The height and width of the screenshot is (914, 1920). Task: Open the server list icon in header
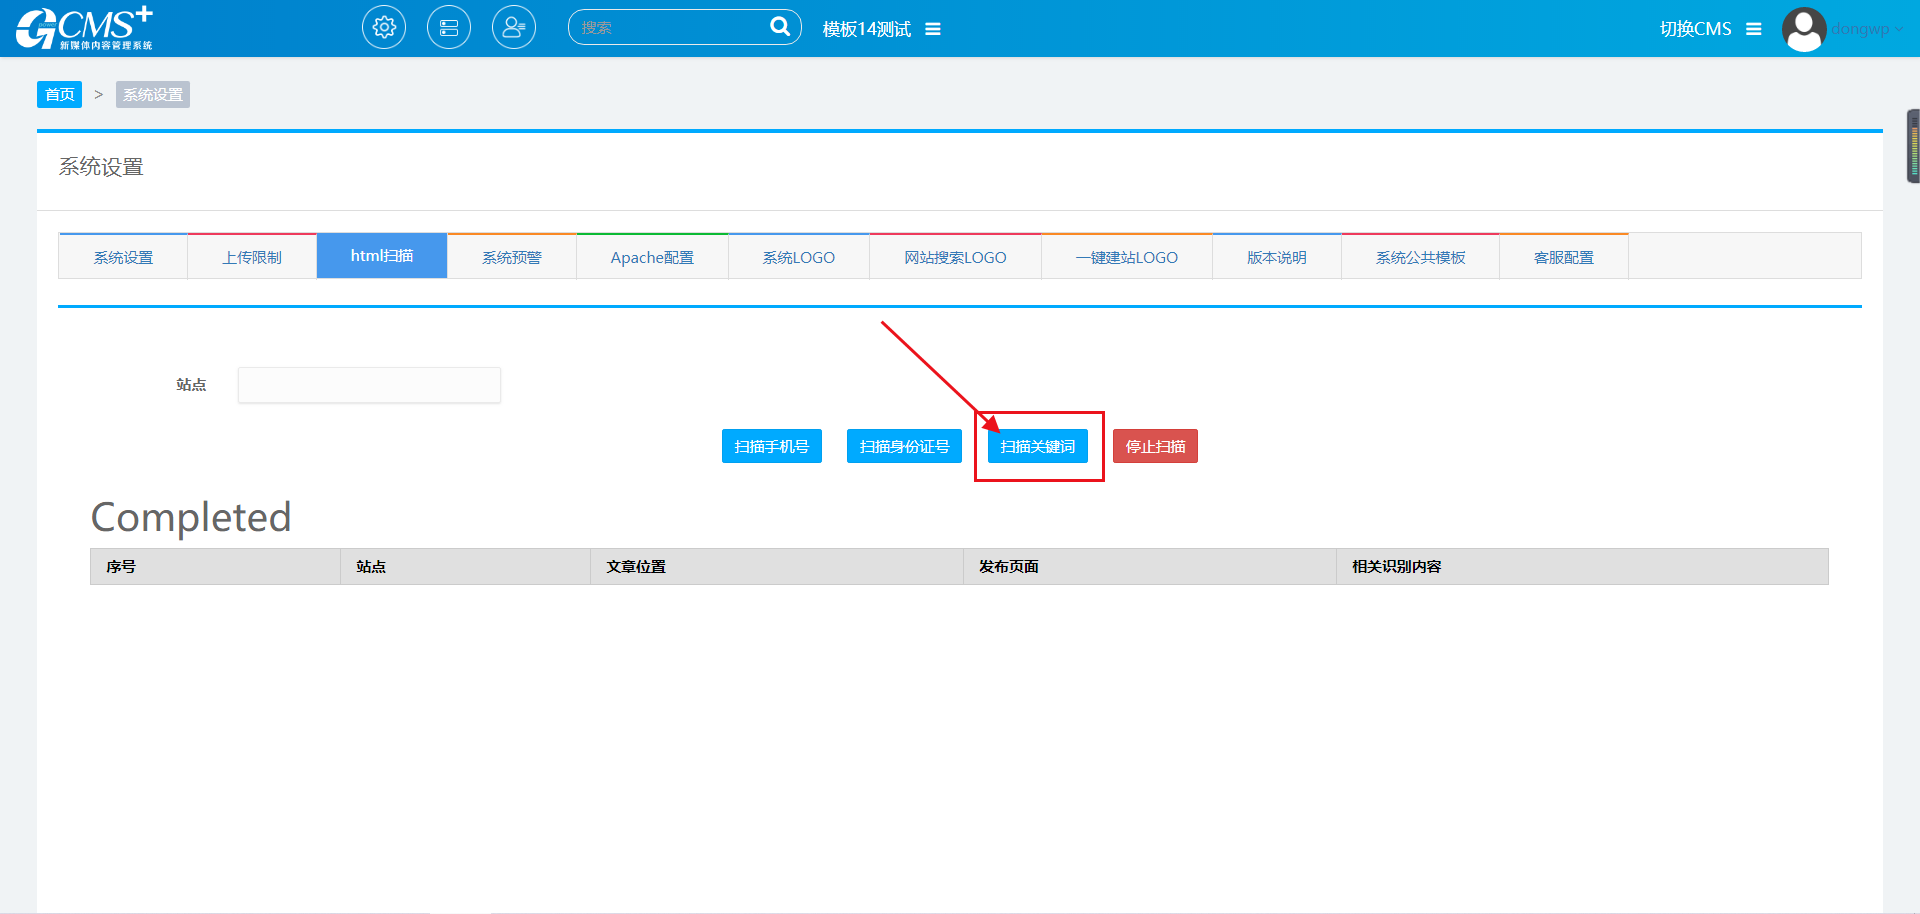[449, 28]
